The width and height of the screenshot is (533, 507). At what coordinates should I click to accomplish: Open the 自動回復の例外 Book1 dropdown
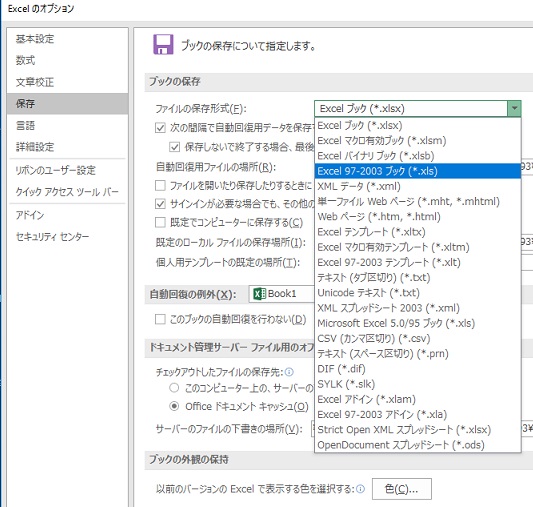coord(282,294)
